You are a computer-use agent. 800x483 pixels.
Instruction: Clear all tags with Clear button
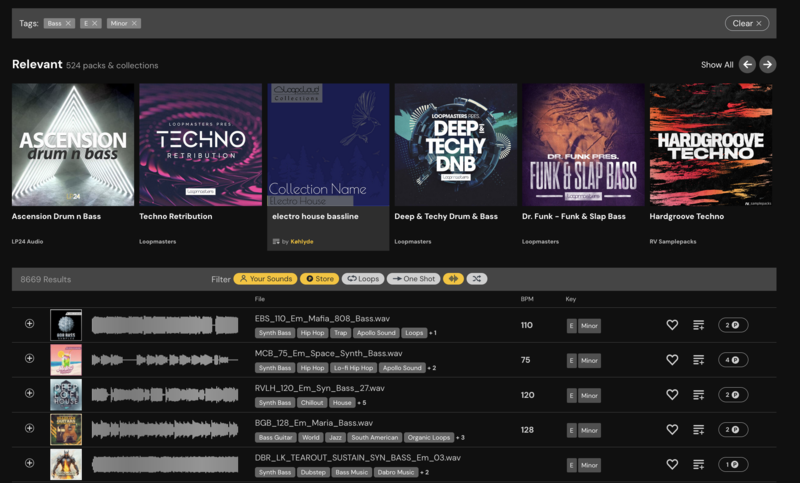747,23
